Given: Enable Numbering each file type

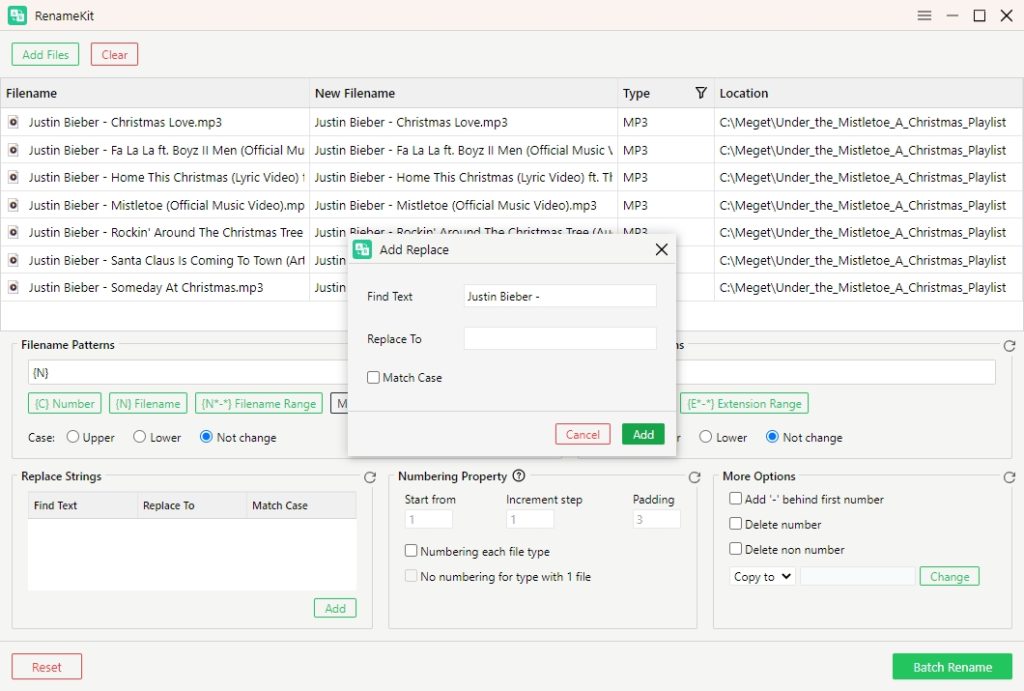Looking at the screenshot, I should click(411, 550).
